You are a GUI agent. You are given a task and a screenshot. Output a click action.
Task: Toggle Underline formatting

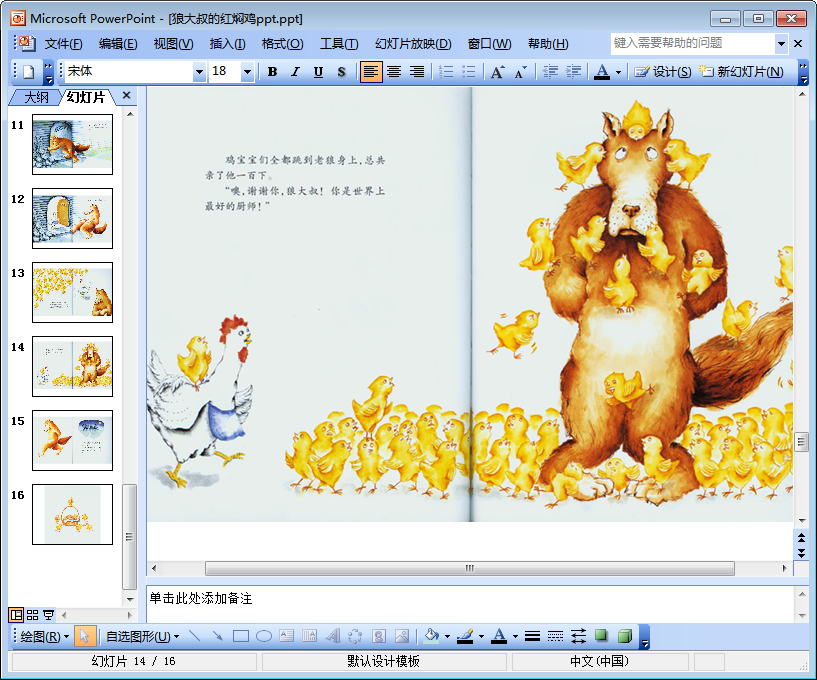click(318, 72)
